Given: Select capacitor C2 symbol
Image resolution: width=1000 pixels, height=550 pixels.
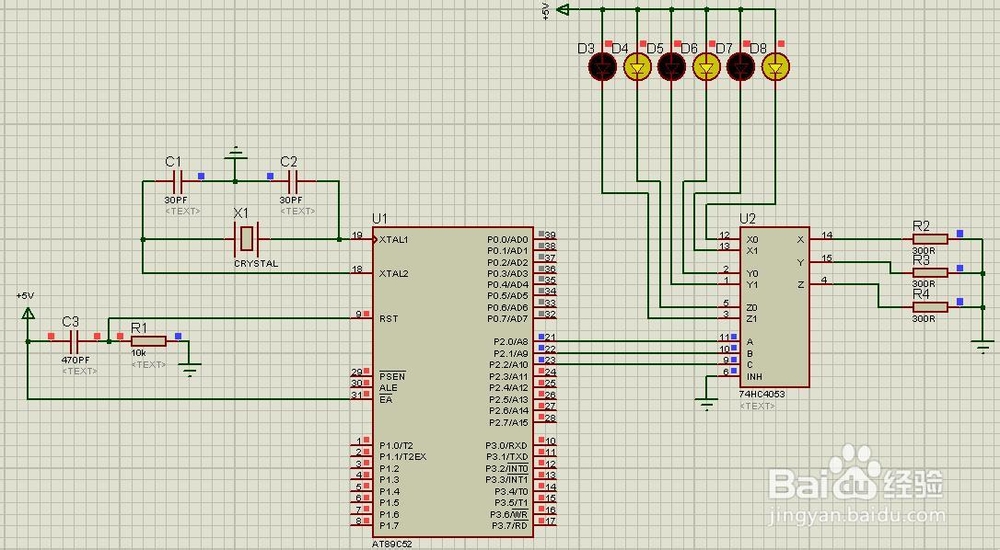Looking at the screenshot, I should click(292, 181).
